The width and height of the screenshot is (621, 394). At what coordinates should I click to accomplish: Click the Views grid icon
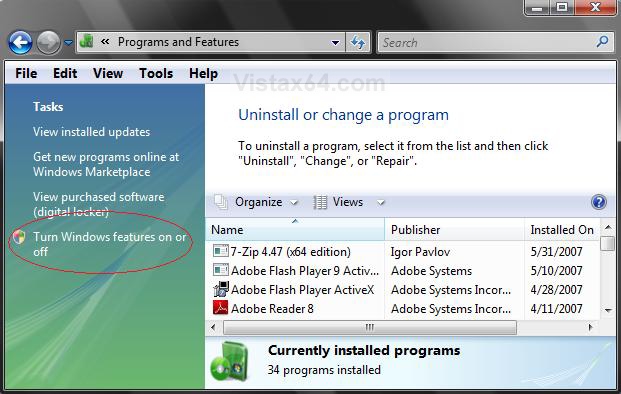(320, 202)
